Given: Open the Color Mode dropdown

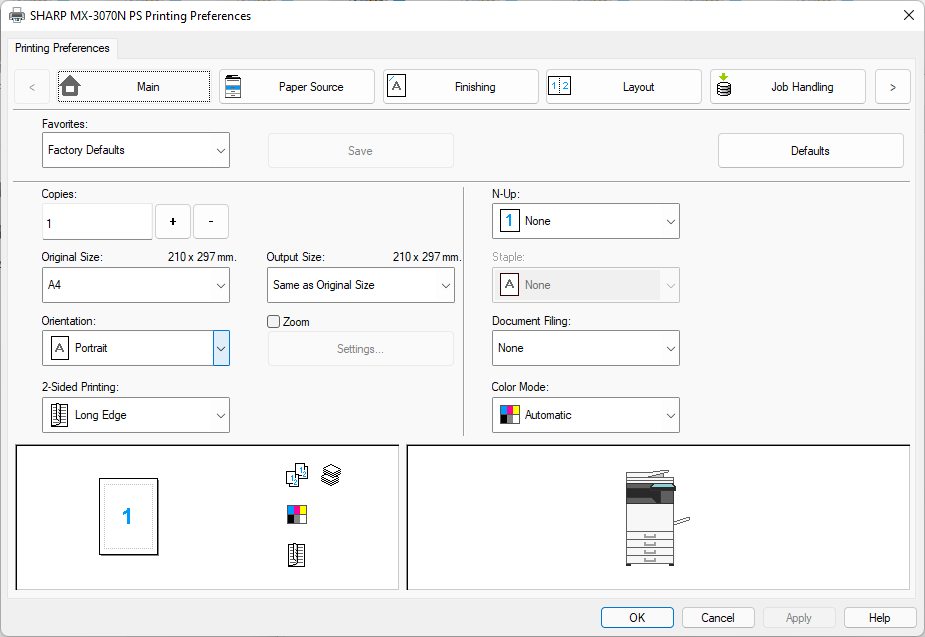Looking at the screenshot, I should pyautogui.click(x=585, y=415).
